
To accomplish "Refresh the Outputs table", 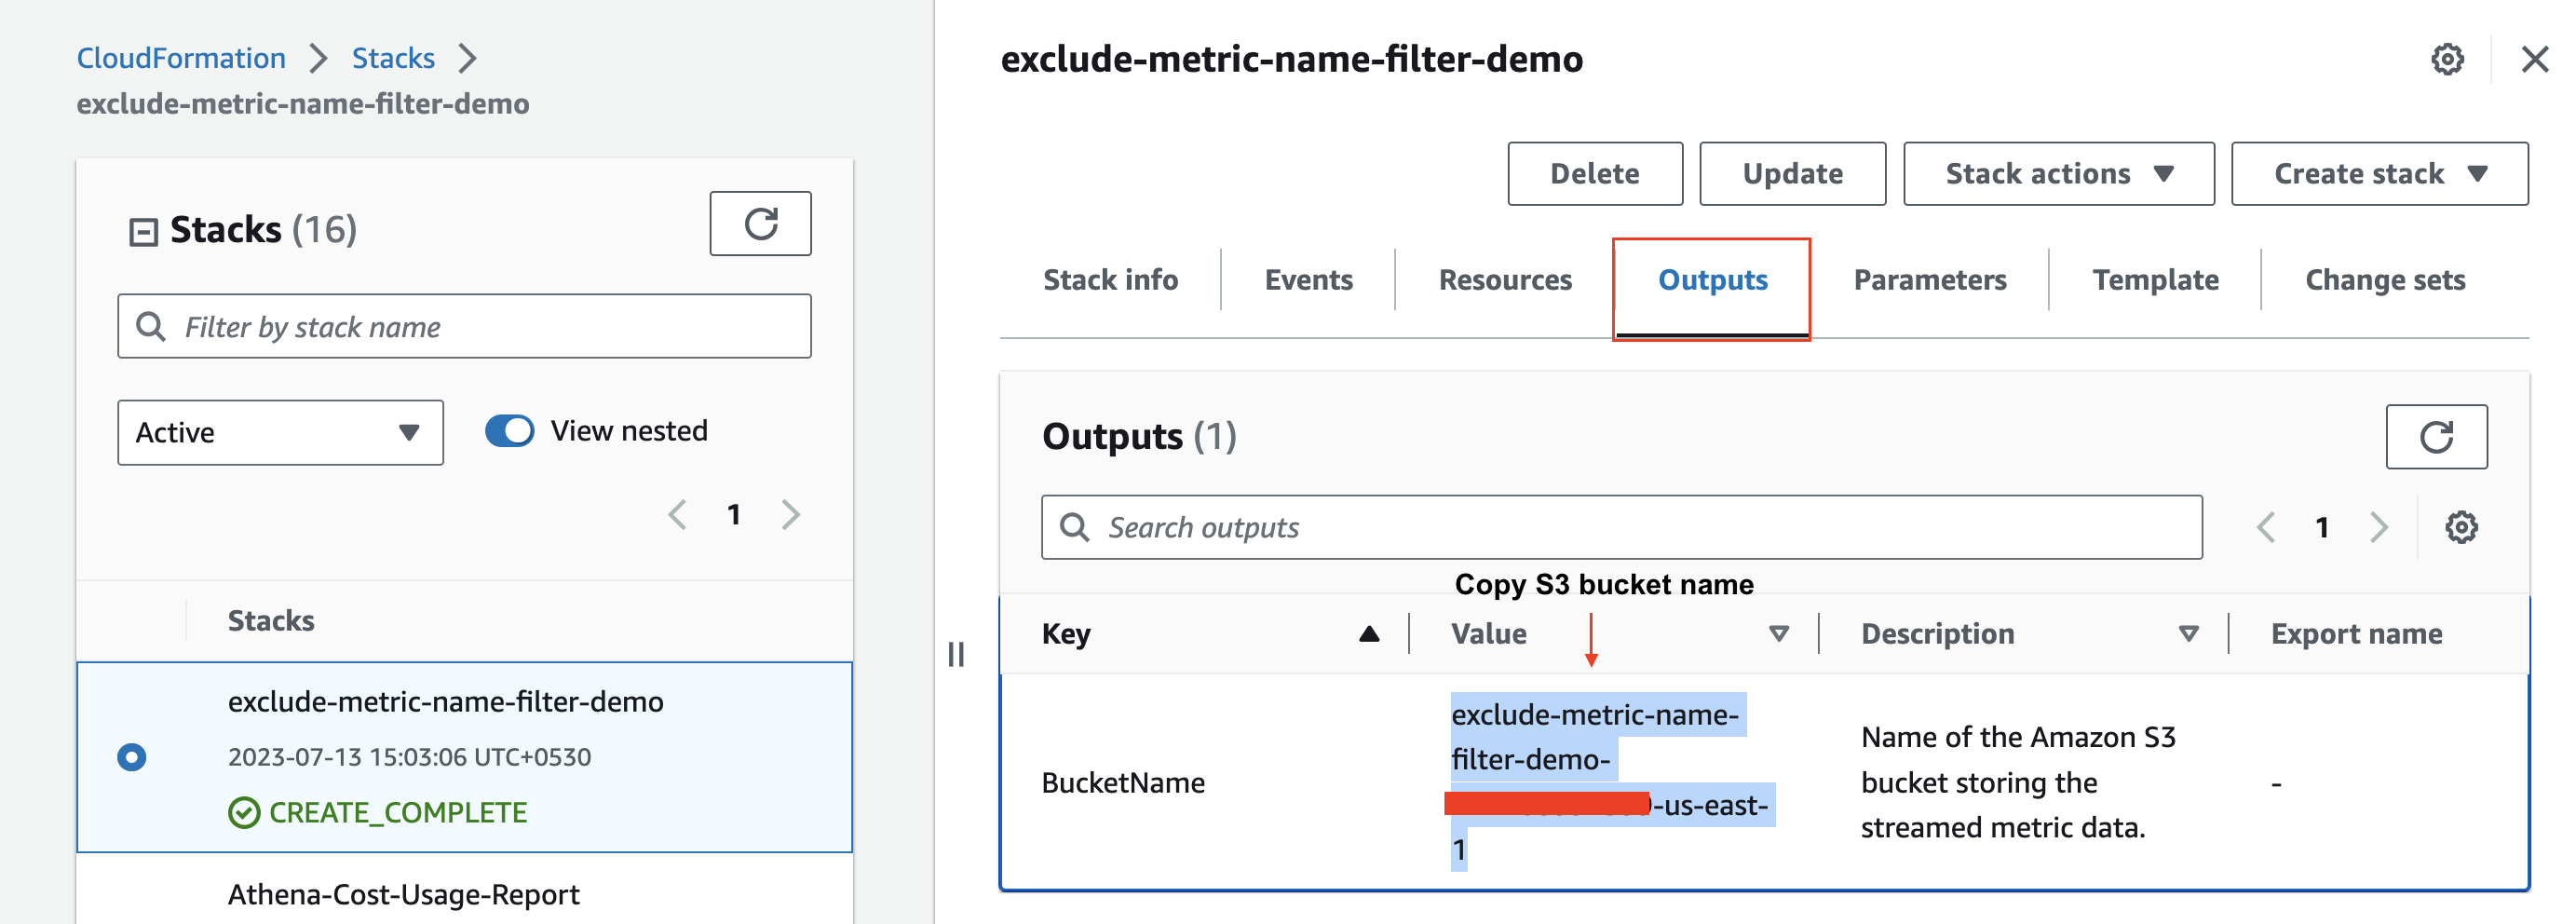I will coord(2437,436).
